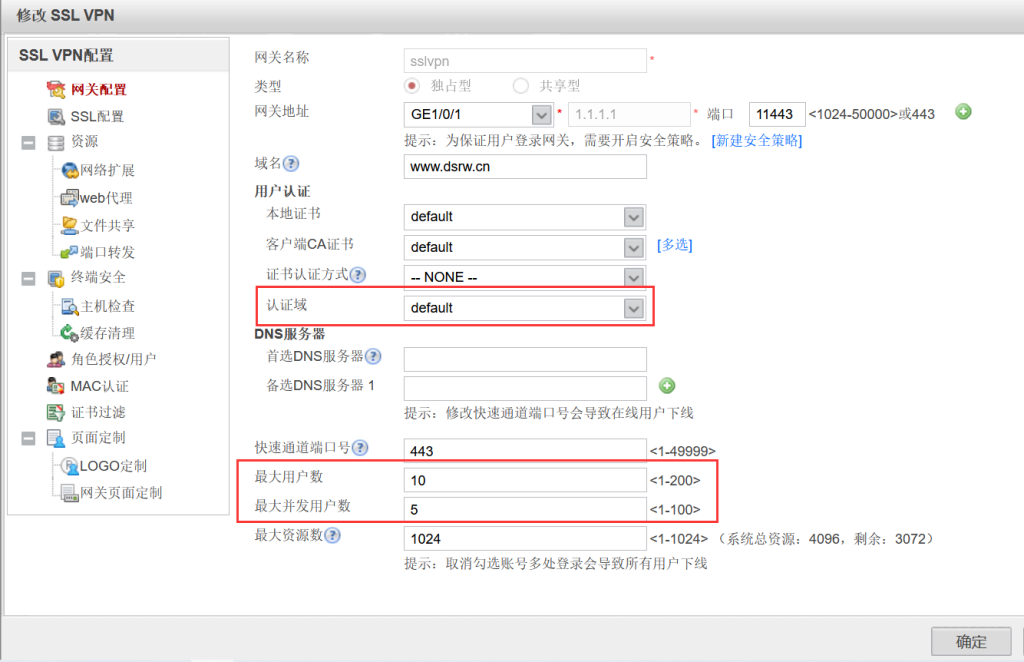Image resolution: width=1024 pixels, height=662 pixels.
Task: Open 主机检查 in the sidebar
Action: click(107, 306)
